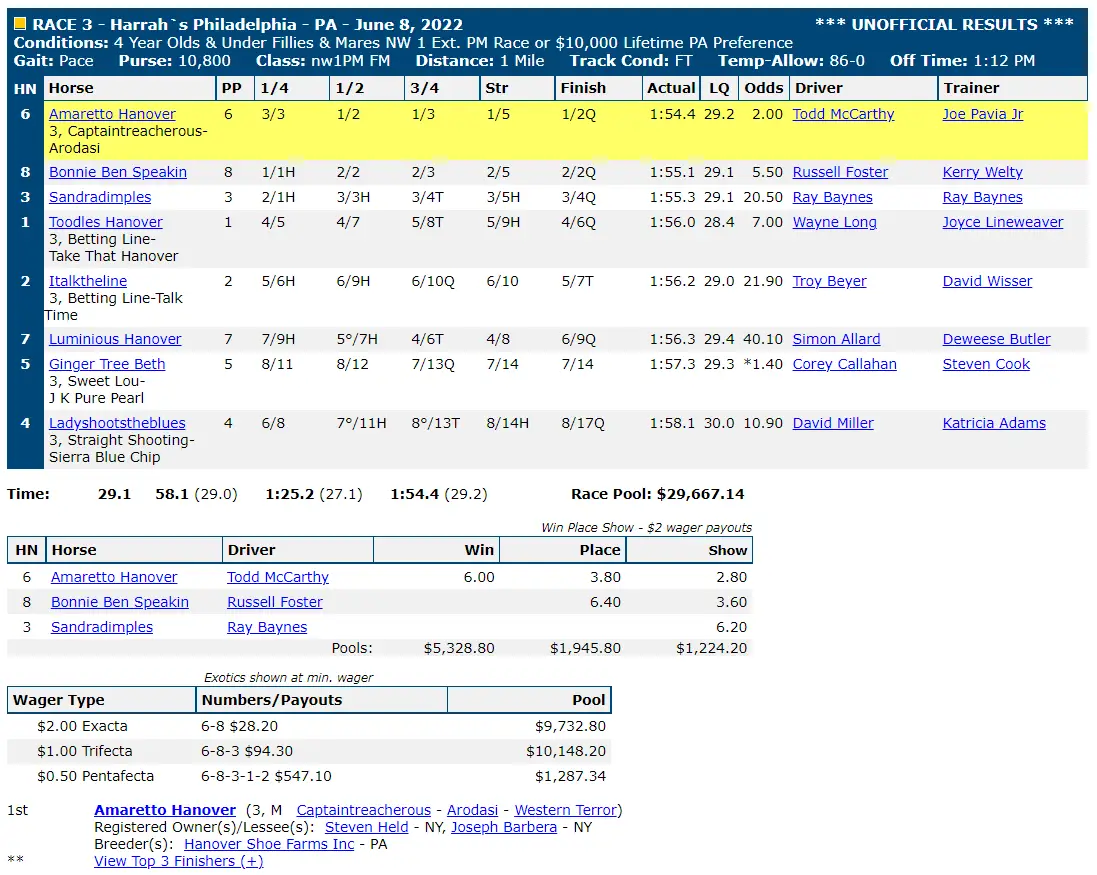Open driver Russell Foster in results table
This screenshot has height=875, width=1097.
tap(840, 172)
